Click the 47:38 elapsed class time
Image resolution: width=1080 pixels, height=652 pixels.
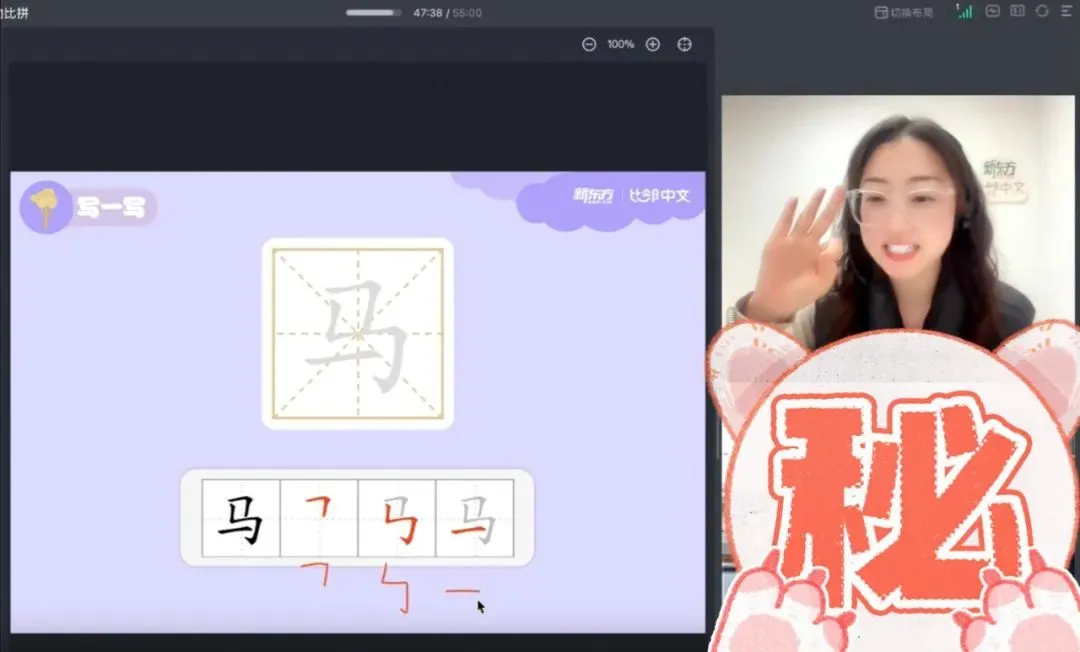(x=428, y=13)
